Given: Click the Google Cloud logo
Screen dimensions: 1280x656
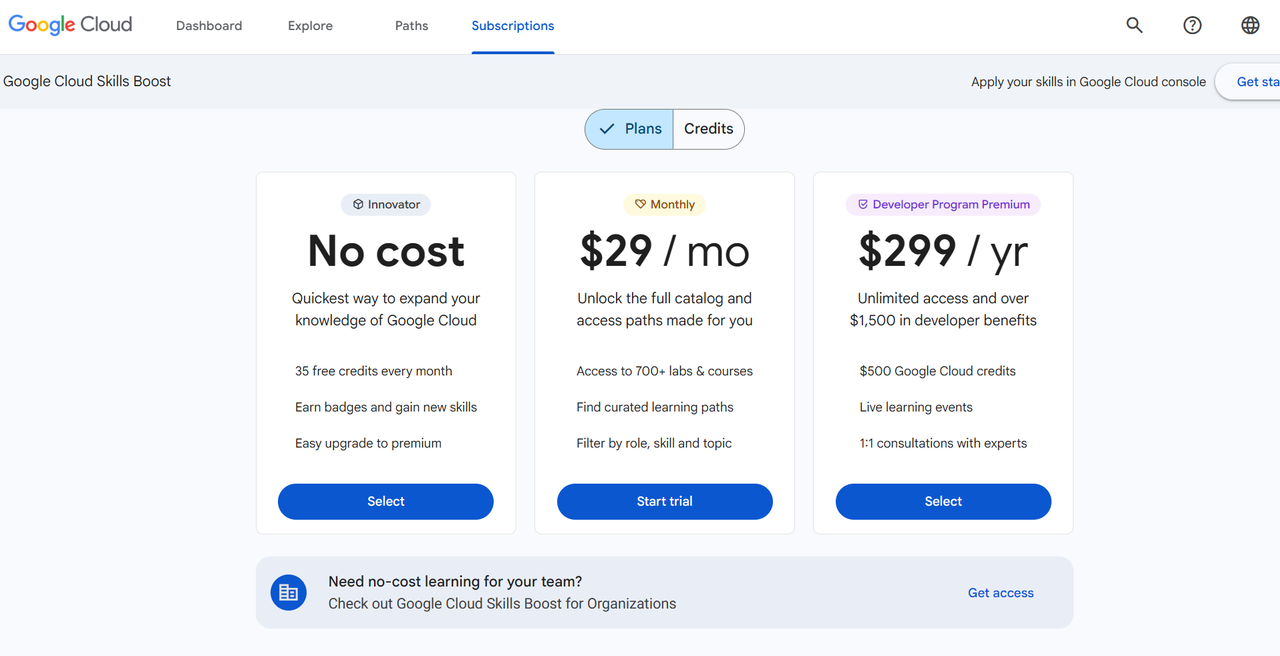Looking at the screenshot, I should tap(70, 25).
